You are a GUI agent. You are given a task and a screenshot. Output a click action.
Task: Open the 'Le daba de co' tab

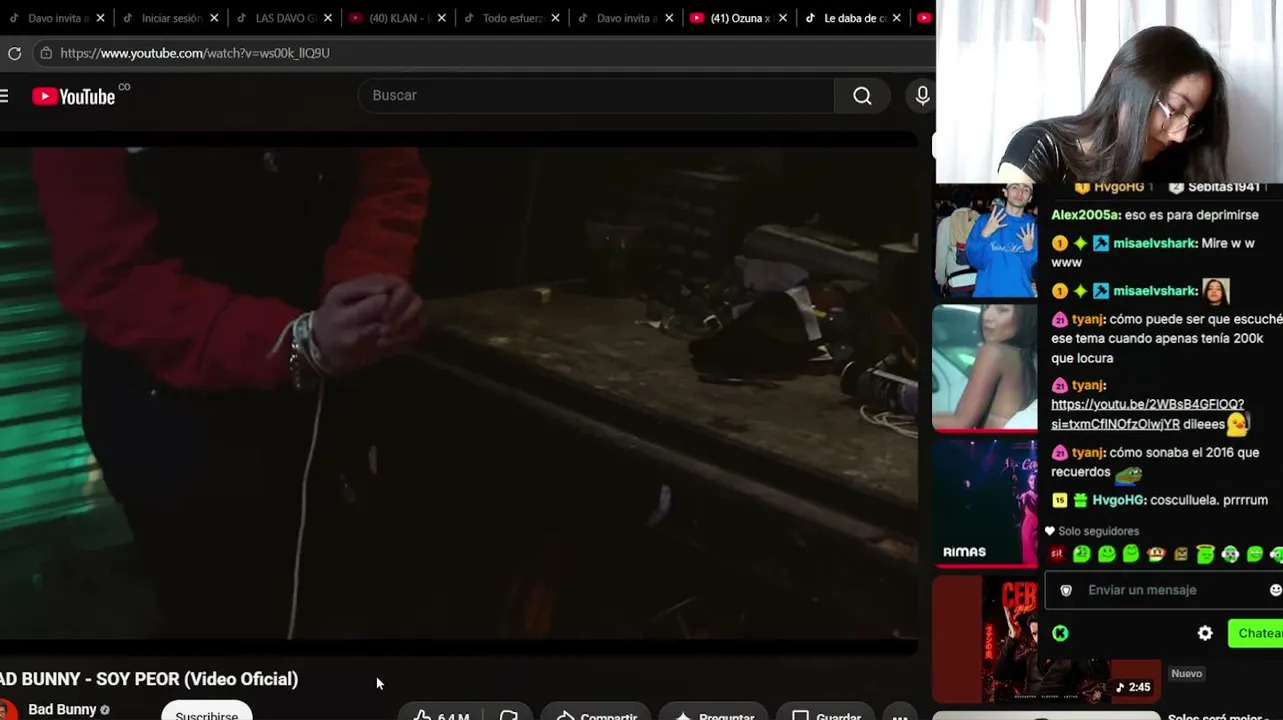coord(855,18)
